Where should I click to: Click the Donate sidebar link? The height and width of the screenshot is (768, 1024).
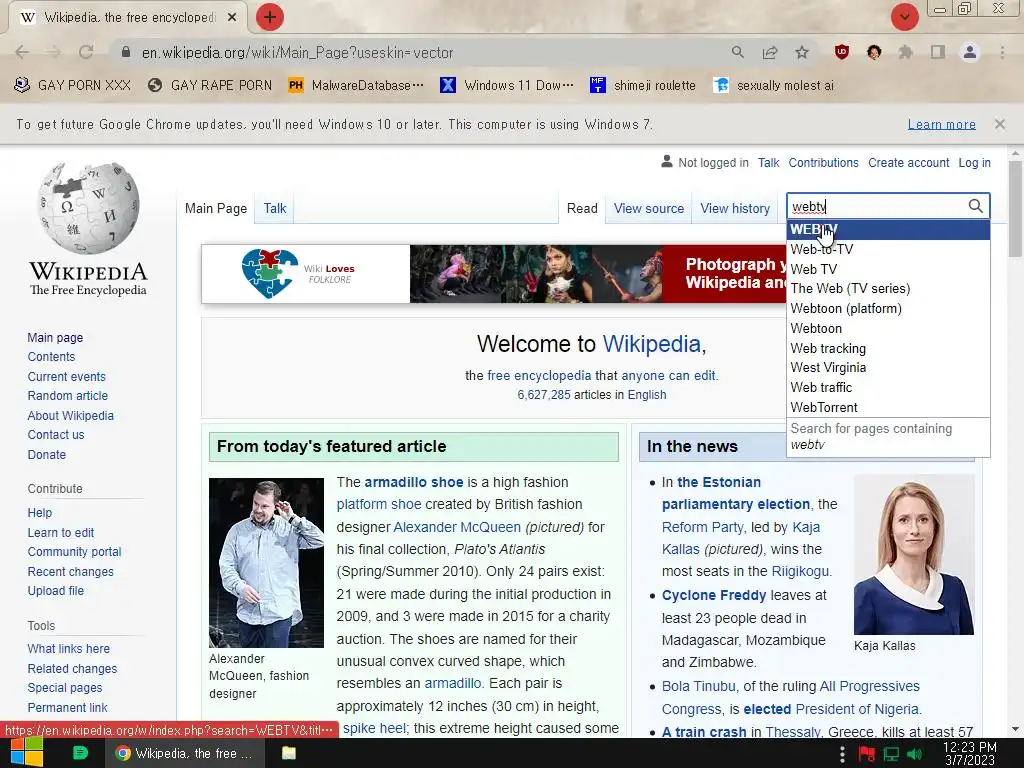46,455
